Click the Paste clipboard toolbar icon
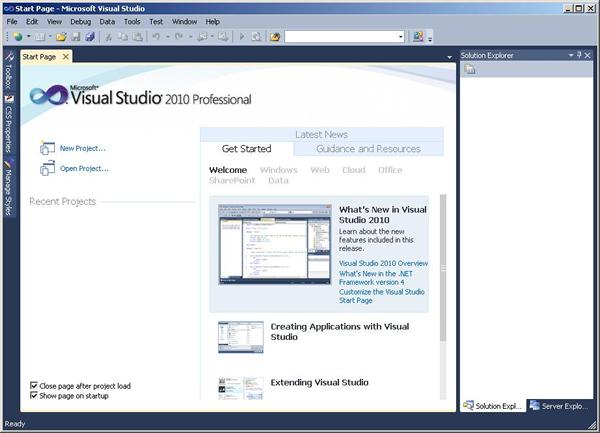The width and height of the screenshot is (600, 433). [137, 37]
